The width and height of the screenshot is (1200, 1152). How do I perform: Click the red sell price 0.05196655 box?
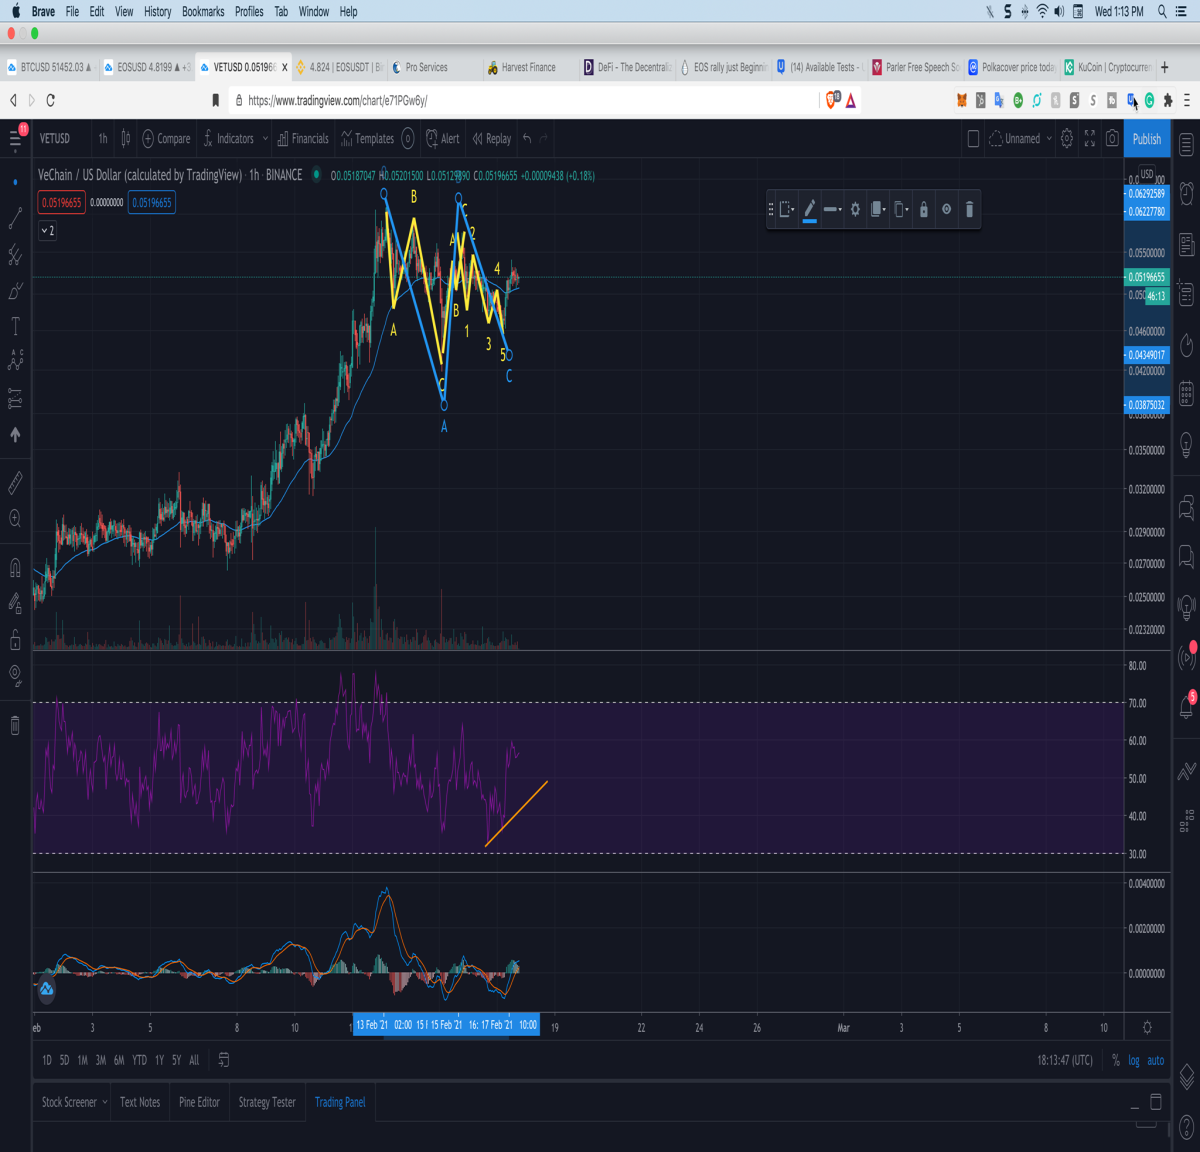tap(61, 202)
